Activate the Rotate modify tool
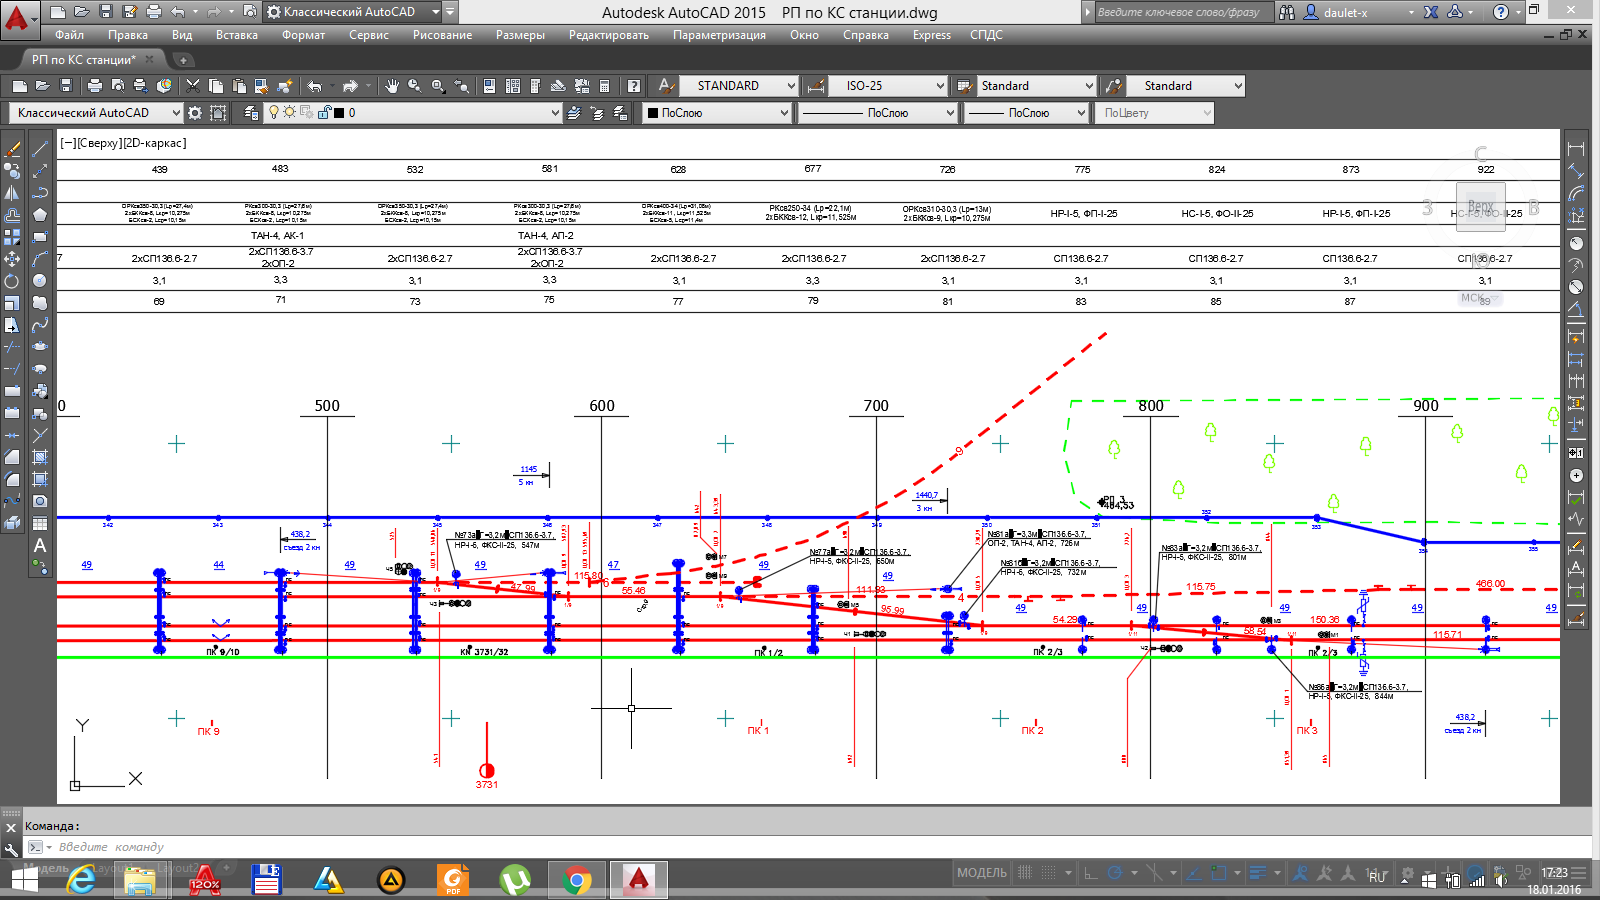 12,281
